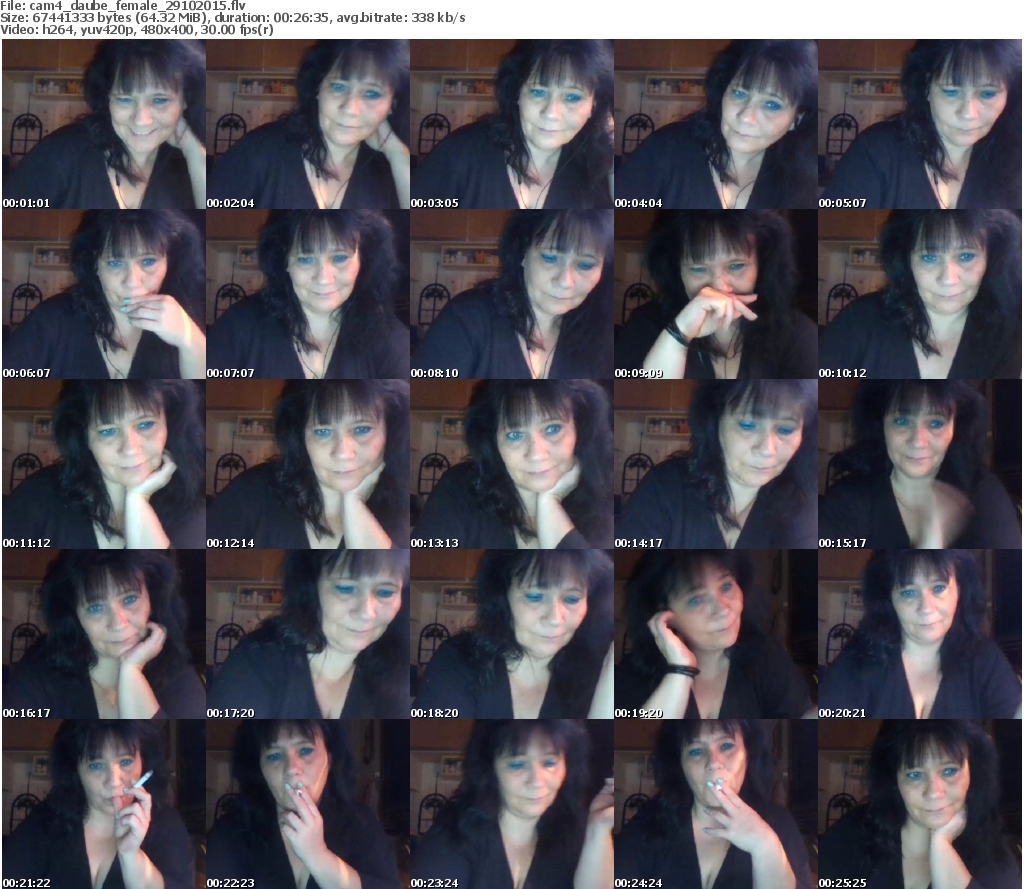Select the thumbnail frame stamped 00:03:05
1024x889 pixels.
[x=512, y=124]
